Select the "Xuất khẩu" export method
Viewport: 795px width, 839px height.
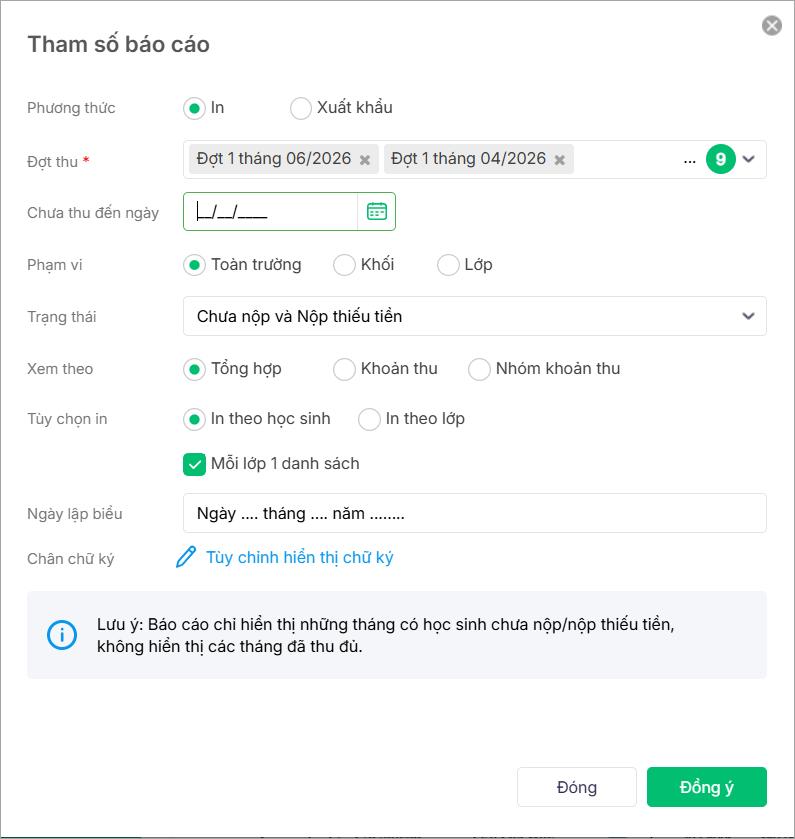coord(301,108)
